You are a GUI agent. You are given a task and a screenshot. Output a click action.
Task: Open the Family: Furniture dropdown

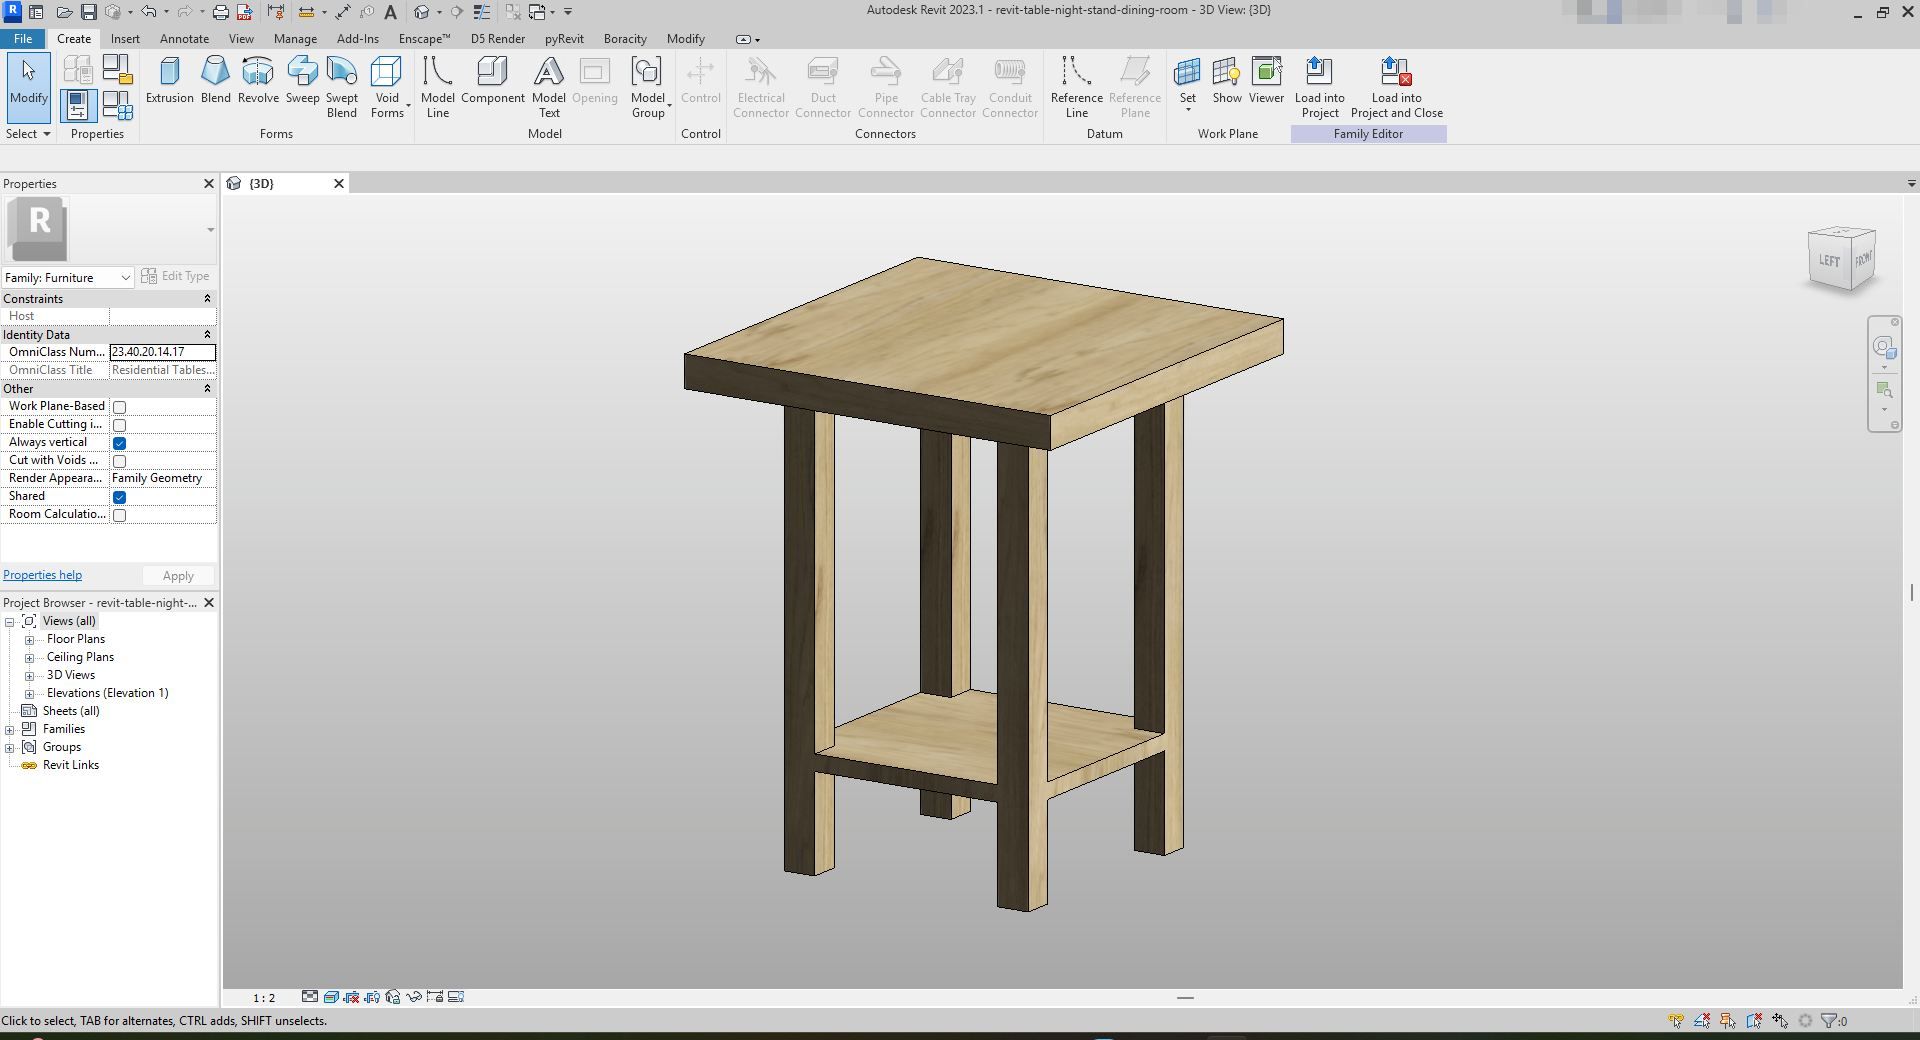[68, 277]
